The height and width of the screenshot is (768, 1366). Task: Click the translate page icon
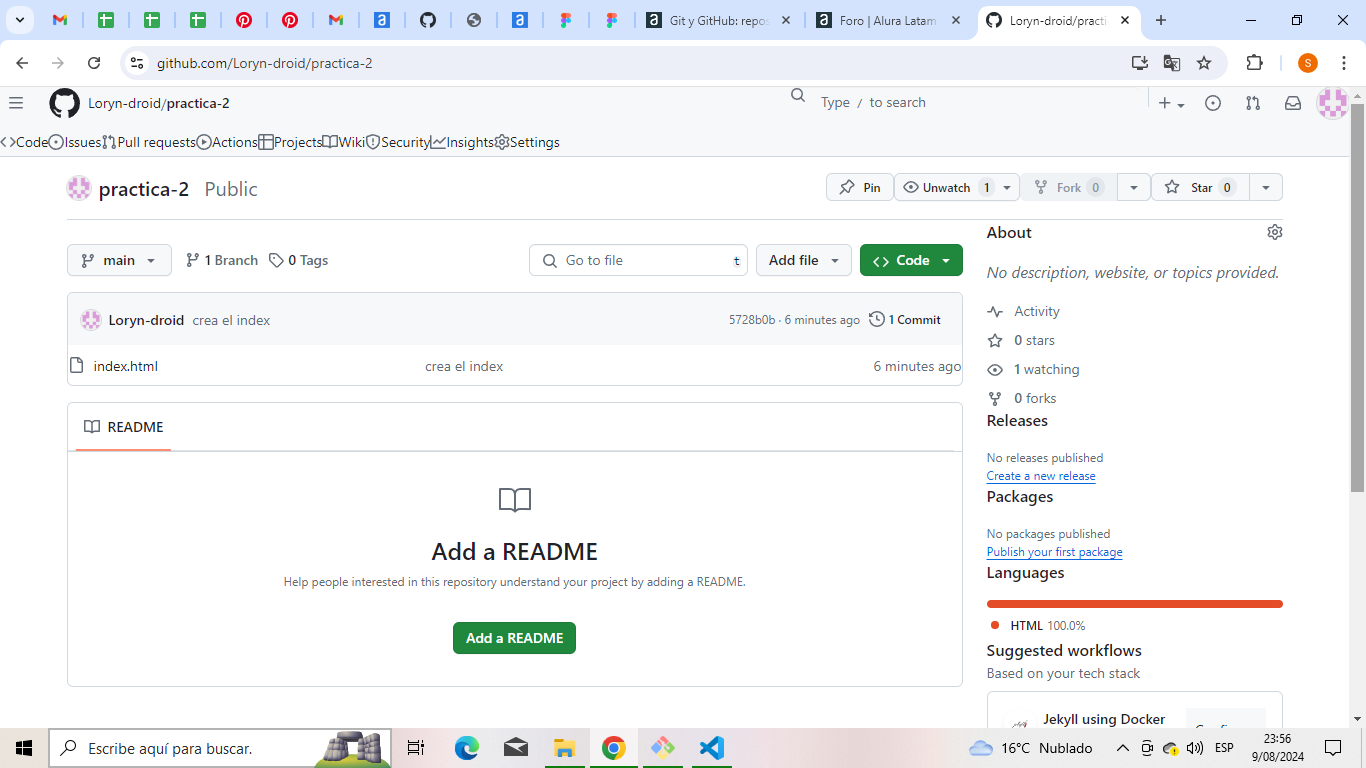click(1172, 63)
